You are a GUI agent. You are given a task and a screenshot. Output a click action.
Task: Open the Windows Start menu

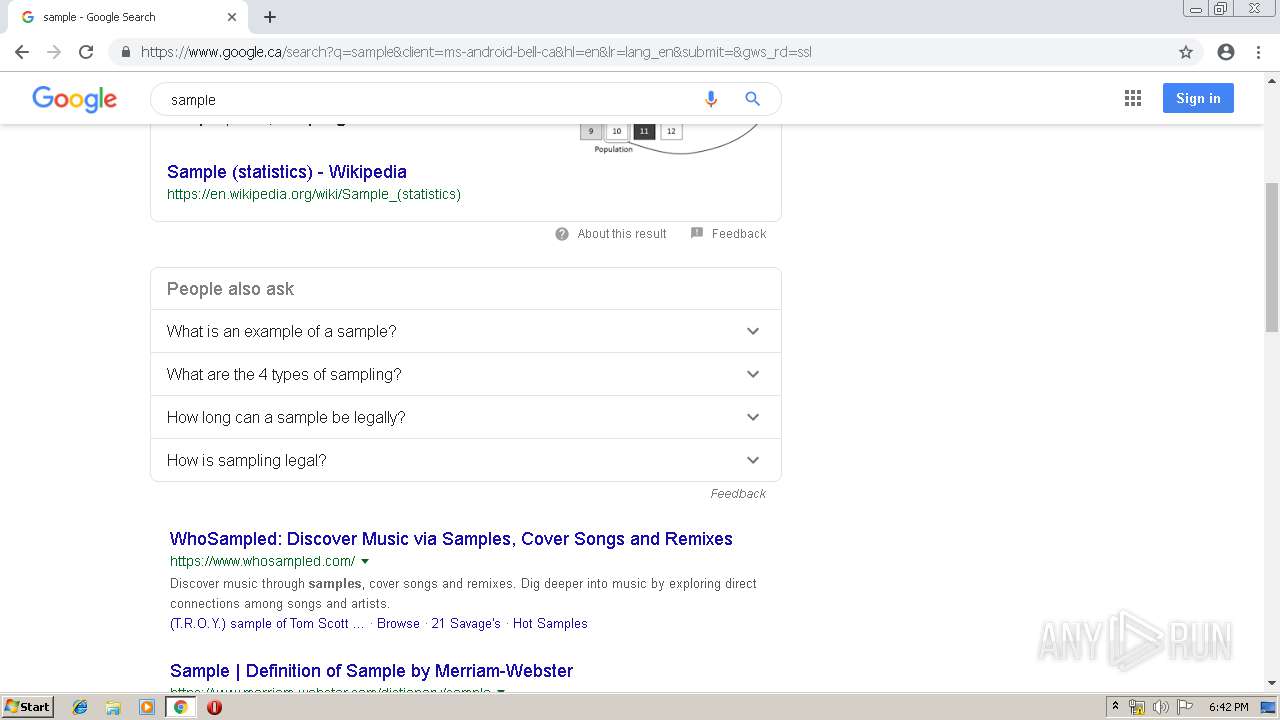click(x=27, y=707)
